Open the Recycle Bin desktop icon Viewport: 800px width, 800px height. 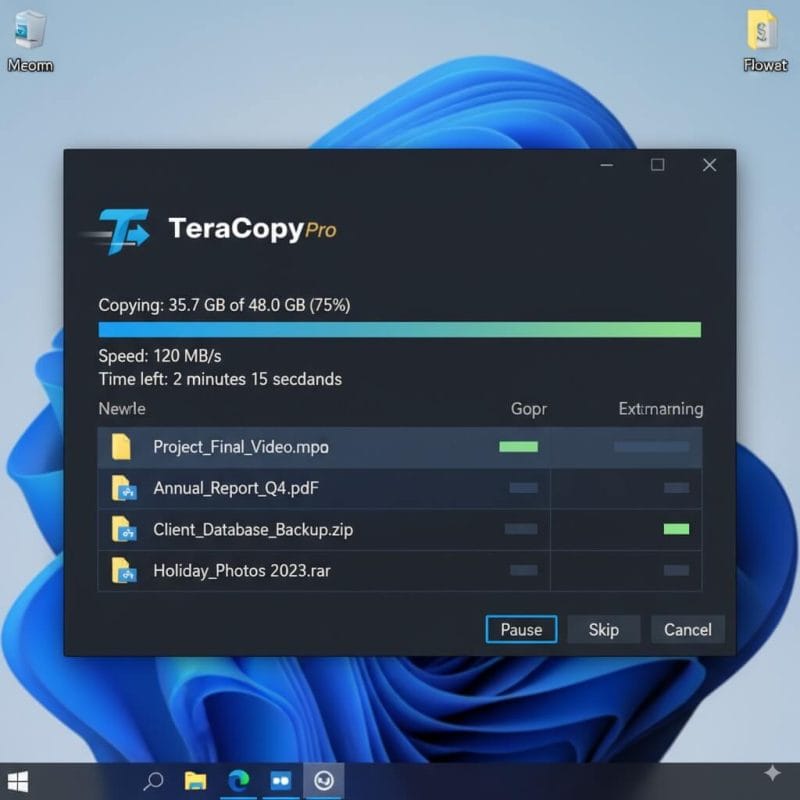pyautogui.click(x=29, y=32)
